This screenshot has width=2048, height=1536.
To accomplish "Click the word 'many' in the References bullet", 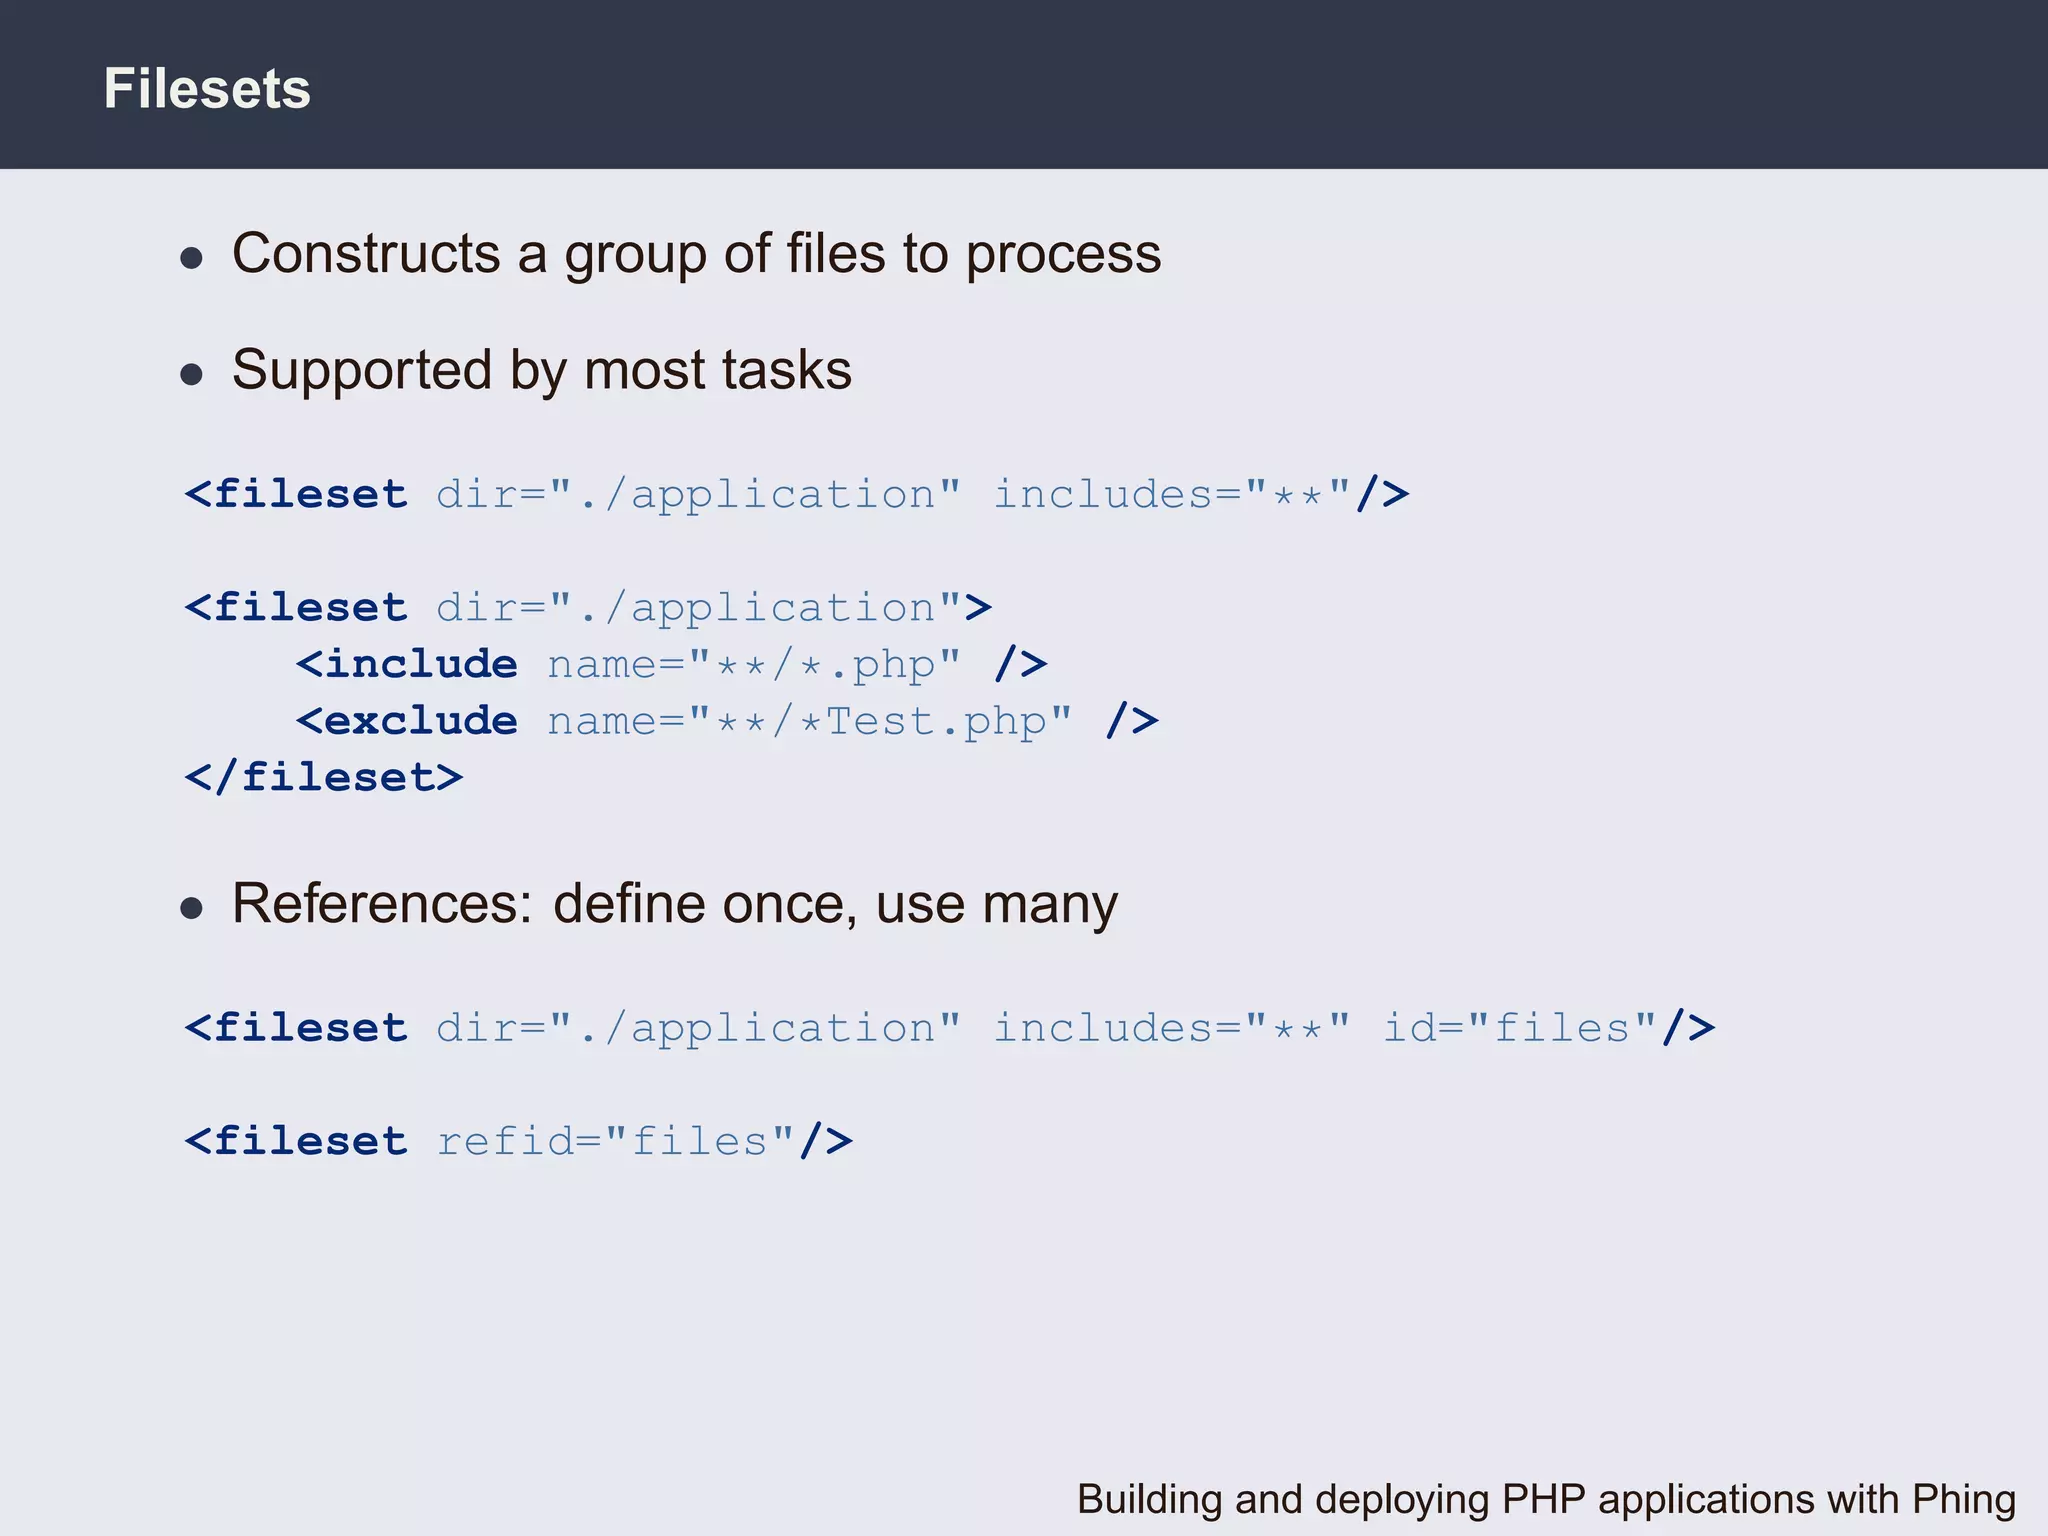I will click(x=1049, y=906).
